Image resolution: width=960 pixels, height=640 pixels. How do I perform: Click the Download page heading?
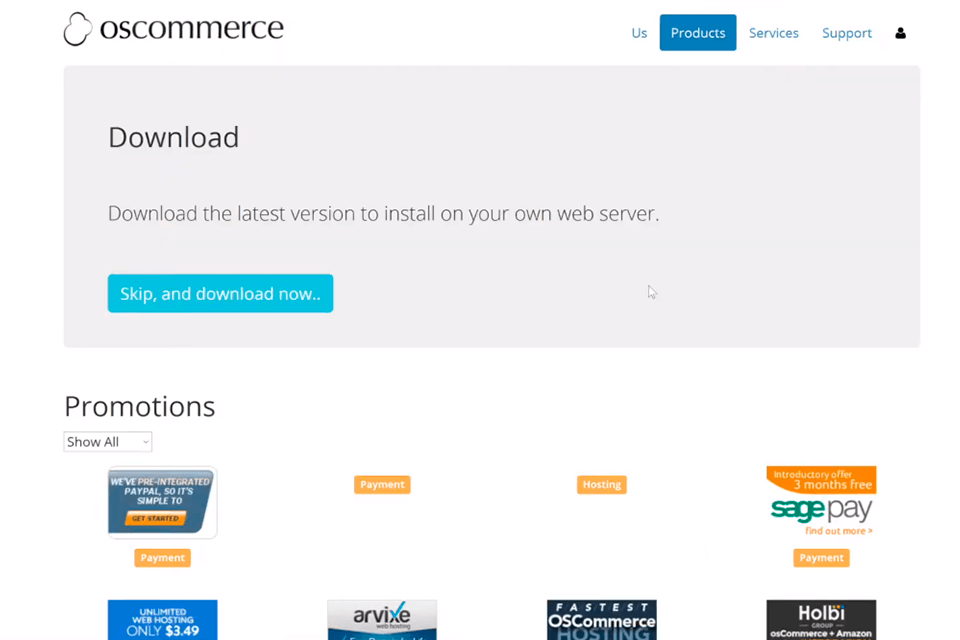pos(173,137)
